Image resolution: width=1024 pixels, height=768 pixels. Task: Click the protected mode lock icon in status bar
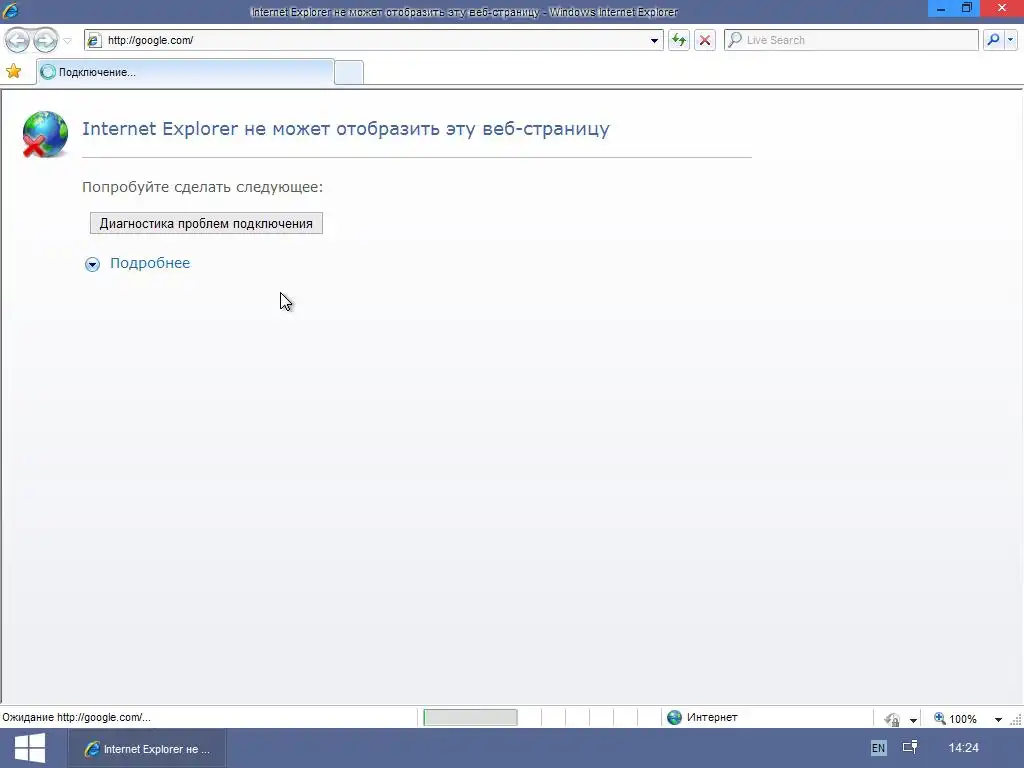coord(892,719)
